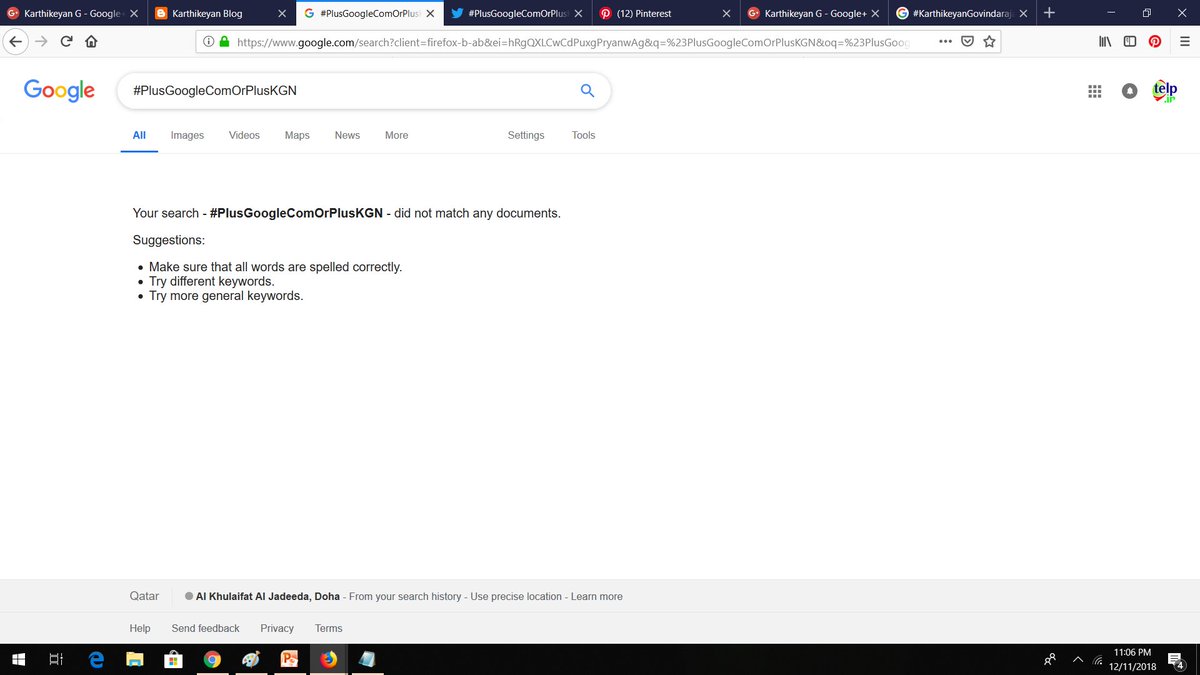The height and width of the screenshot is (675, 1200).
Task: Save page to Pocket
Action: (x=967, y=41)
